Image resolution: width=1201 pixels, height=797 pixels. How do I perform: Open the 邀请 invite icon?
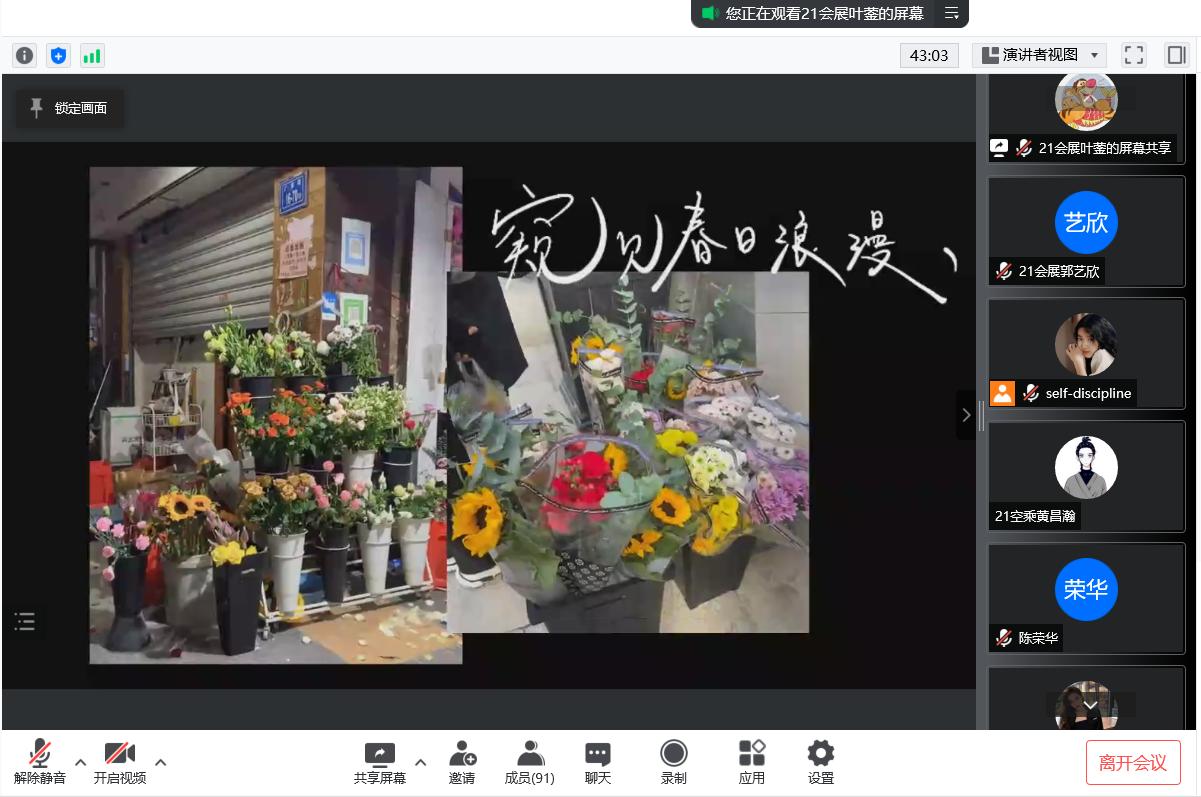pyautogui.click(x=462, y=762)
